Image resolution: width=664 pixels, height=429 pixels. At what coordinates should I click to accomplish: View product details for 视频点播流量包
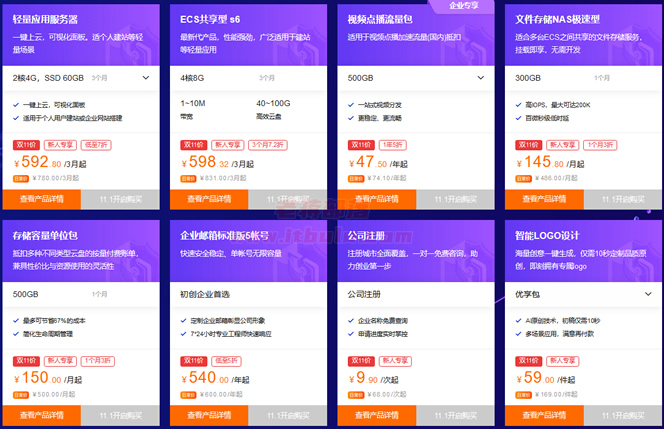(377, 199)
